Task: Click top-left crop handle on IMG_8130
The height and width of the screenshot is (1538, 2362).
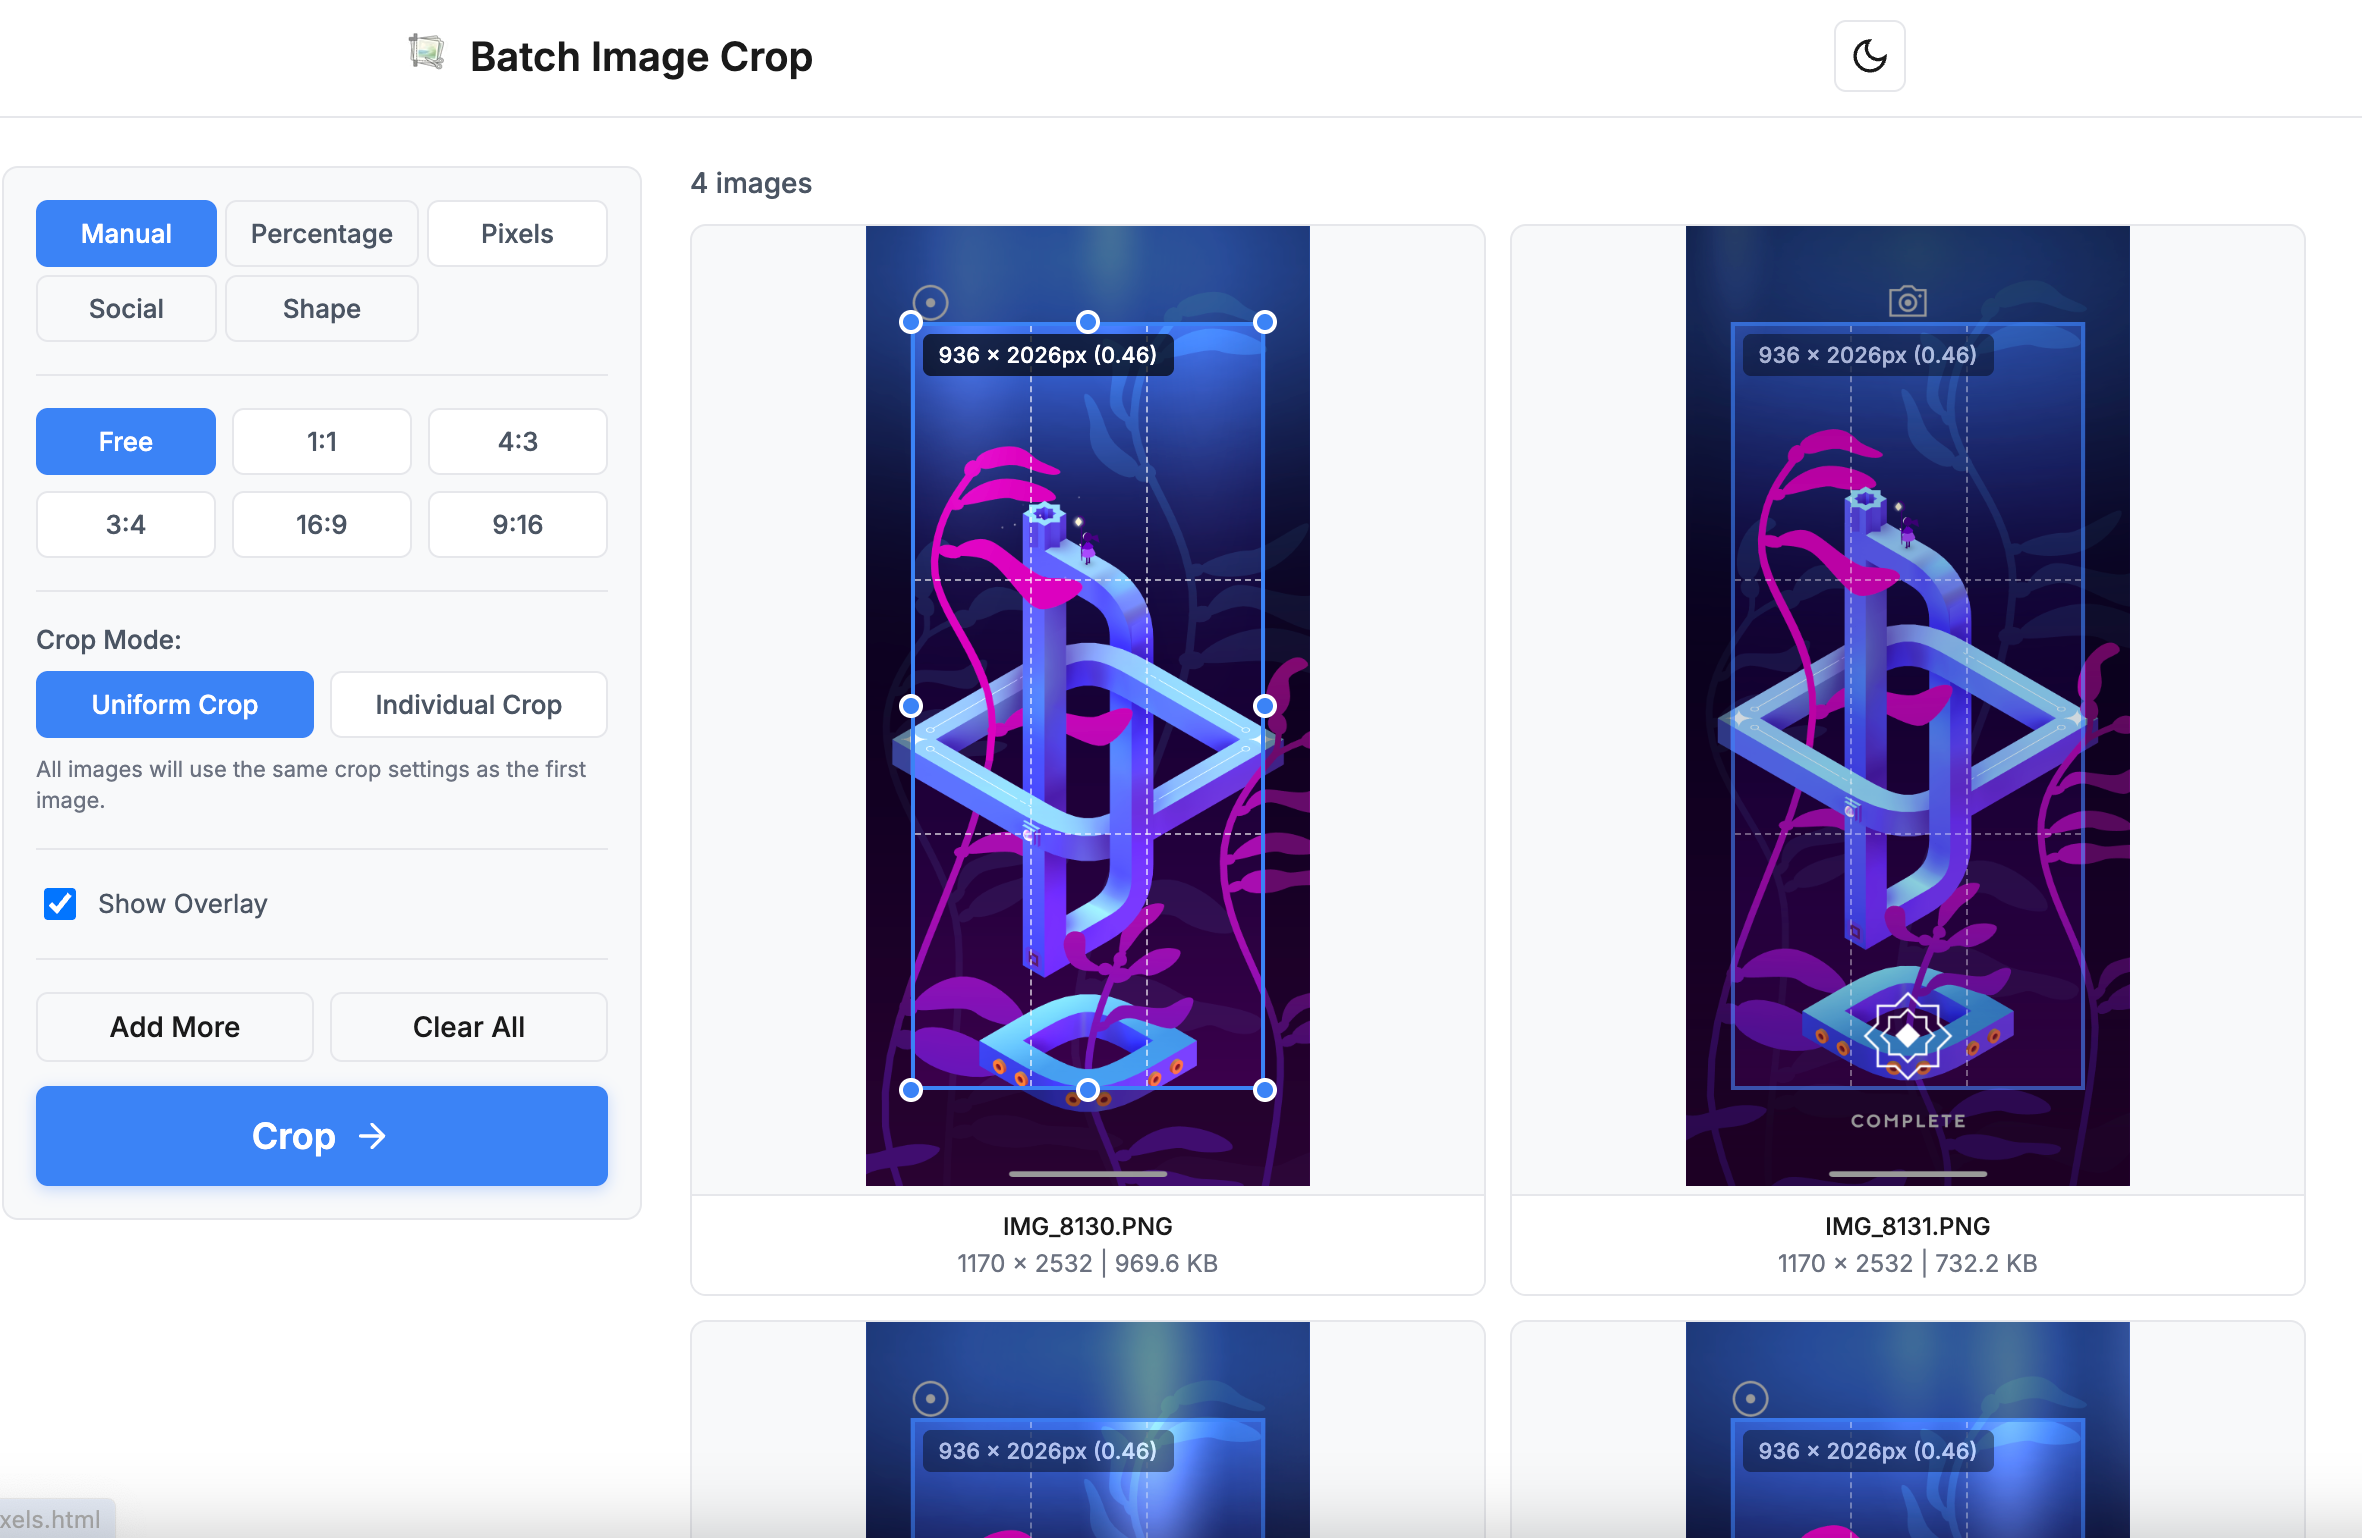Action: (910, 322)
